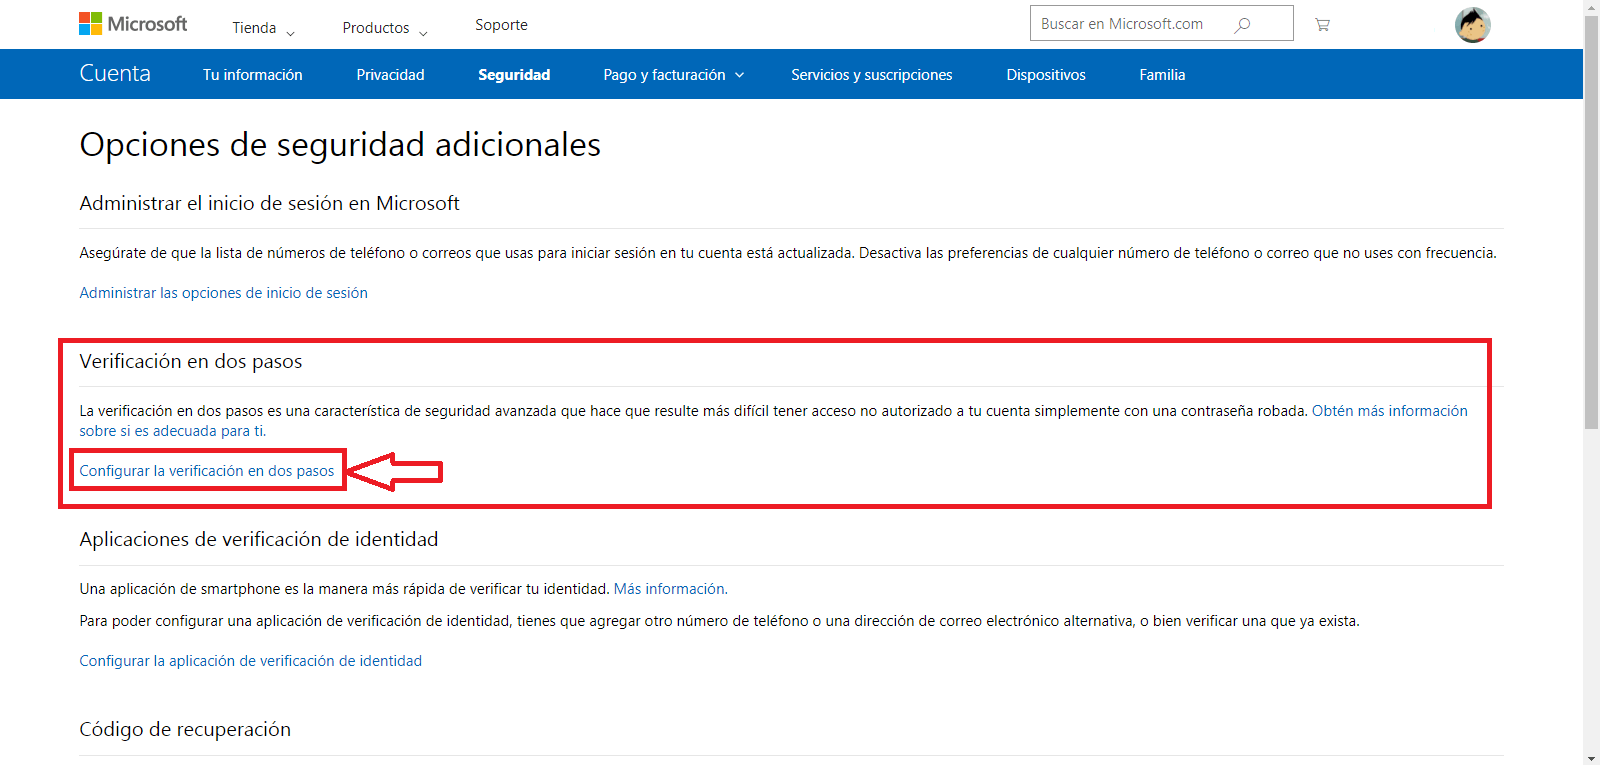Open Servicios y suscripciones tab
Image resolution: width=1600 pixels, height=765 pixels.
[x=872, y=75]
